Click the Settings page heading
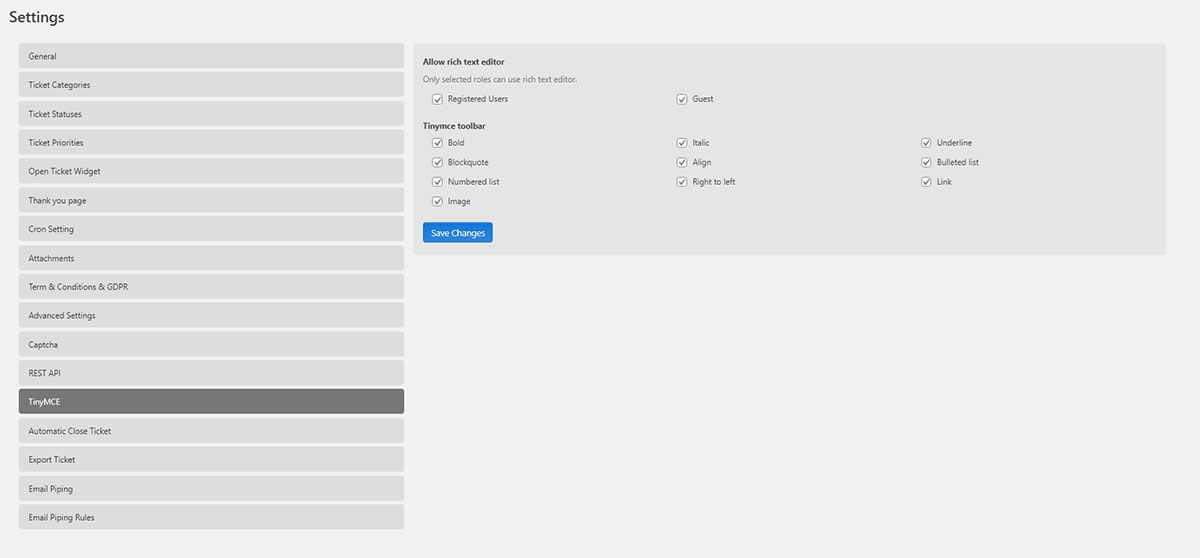Viewport: 1200px width, 558px height. [x=37, y=17]
